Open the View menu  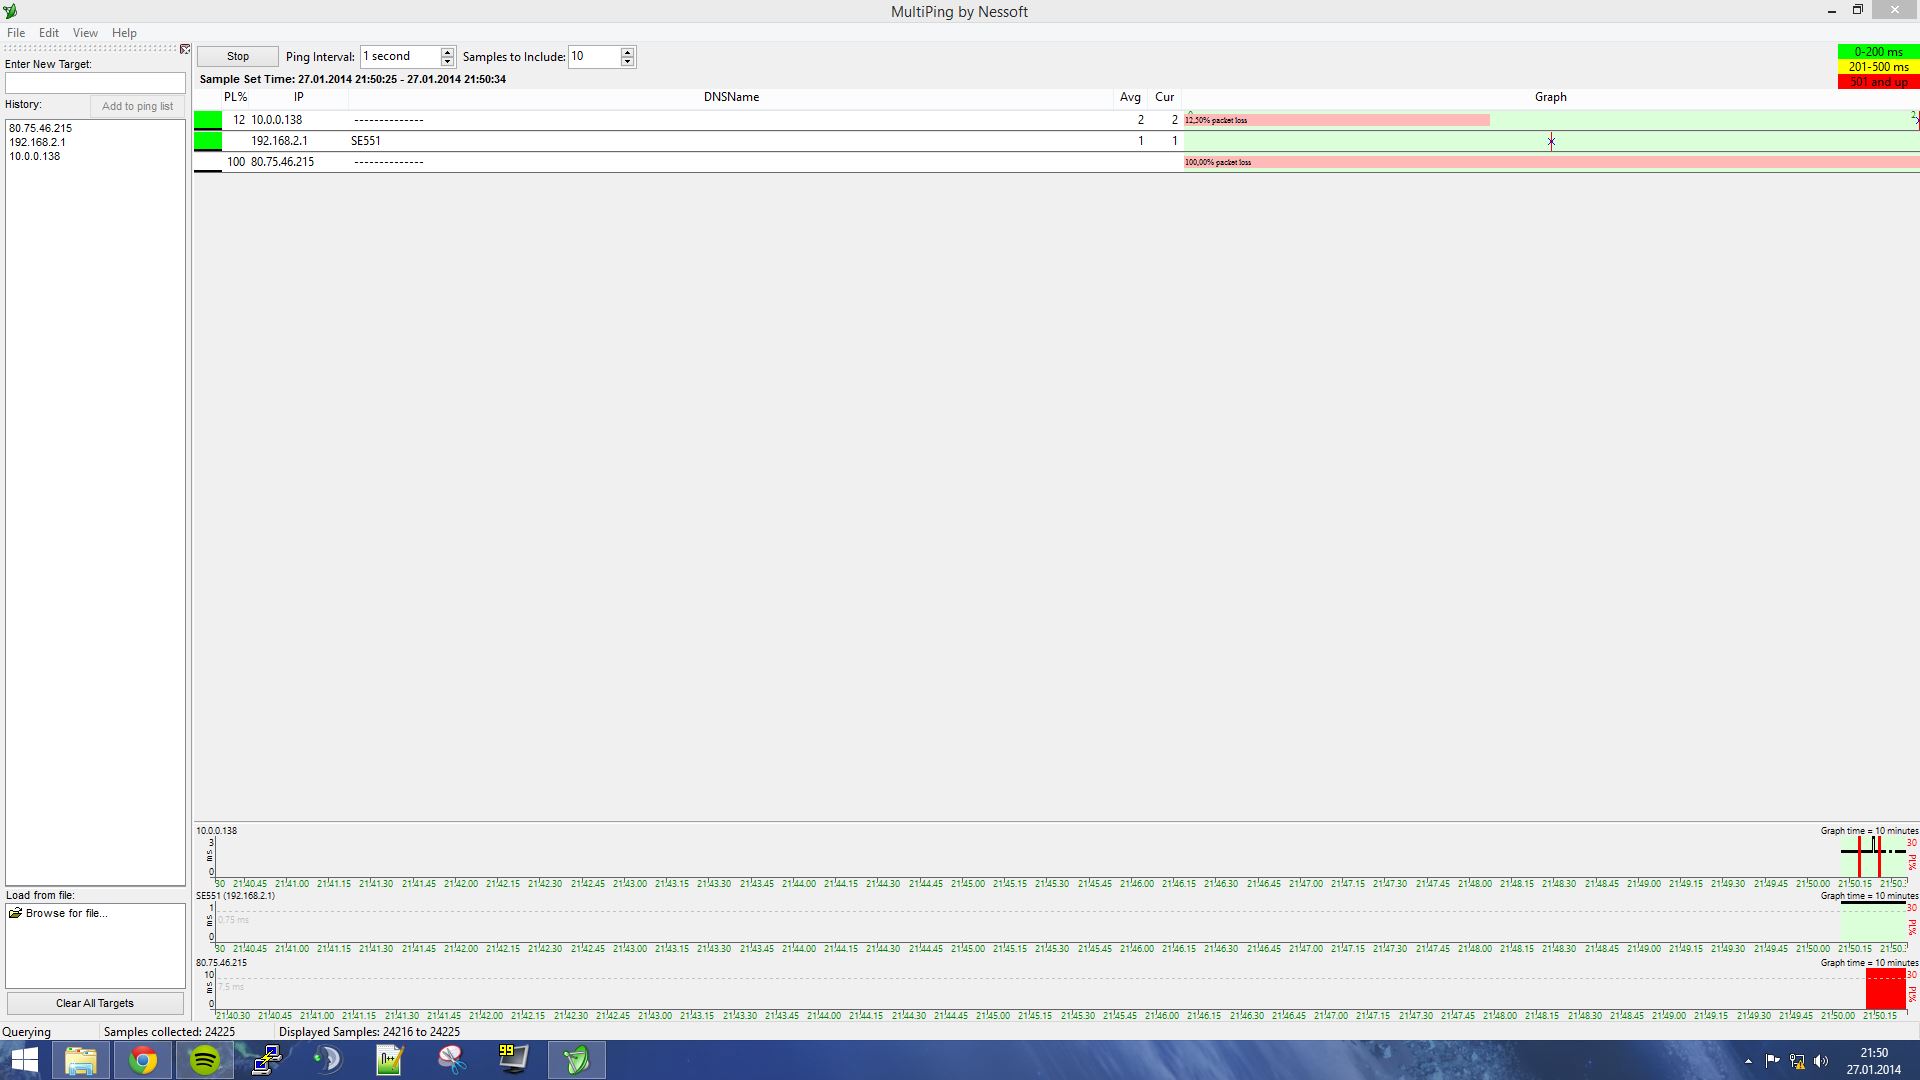85,33
